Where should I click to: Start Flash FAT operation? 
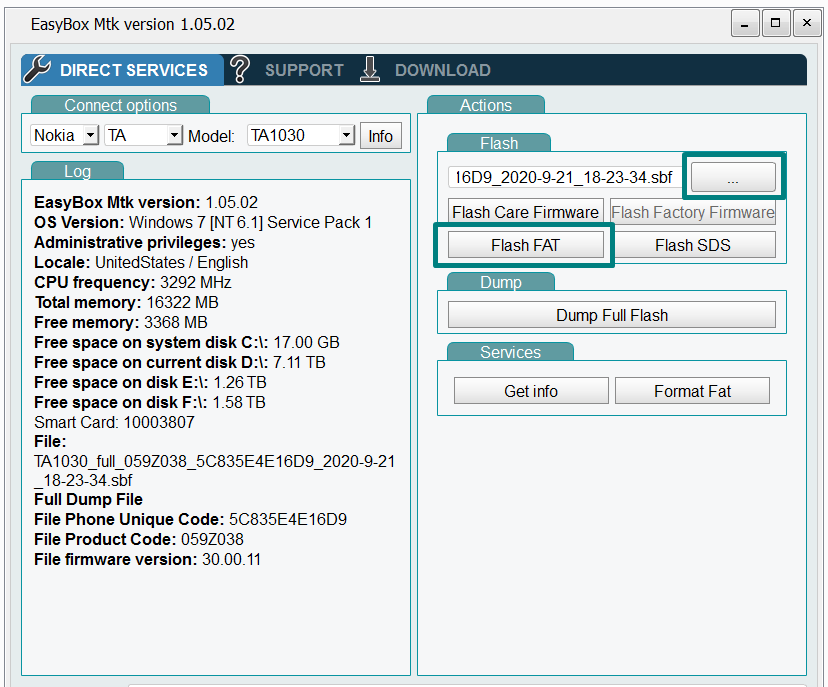[x=525, y=245]
